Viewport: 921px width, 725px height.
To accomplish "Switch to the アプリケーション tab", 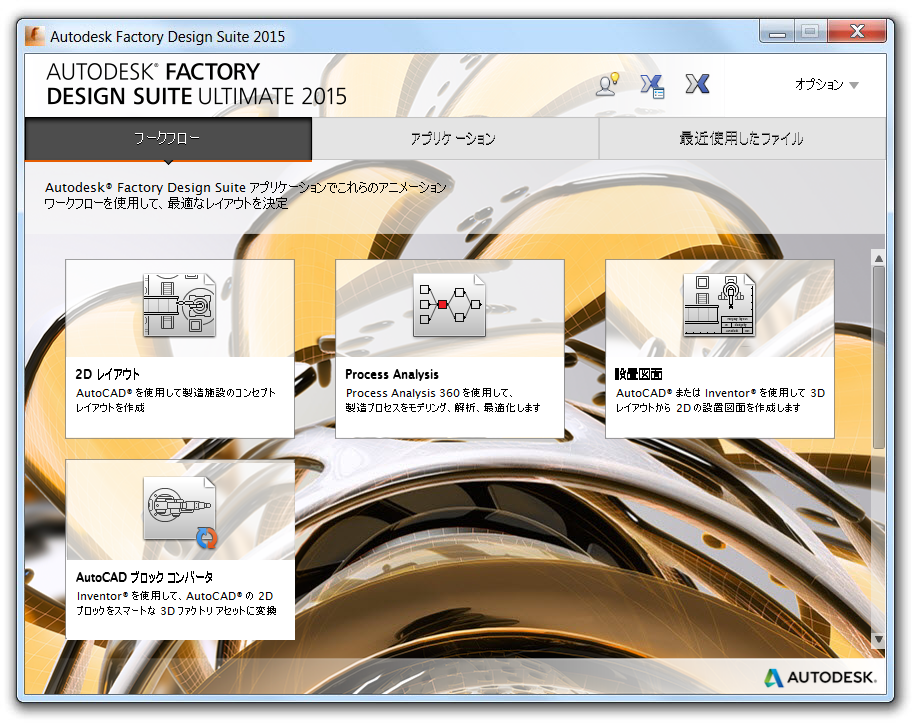I will tap(455, 139).
